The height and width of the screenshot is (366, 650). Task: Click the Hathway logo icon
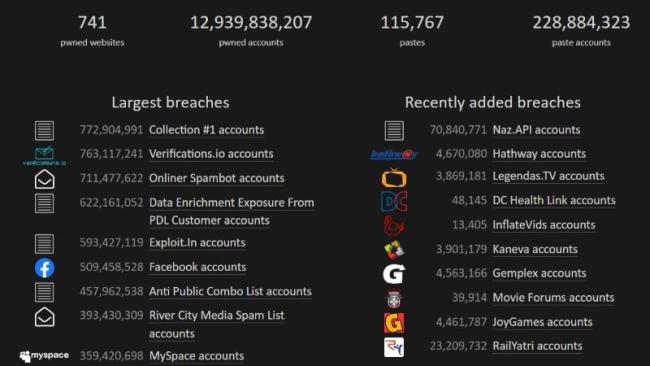coord(394,155)
